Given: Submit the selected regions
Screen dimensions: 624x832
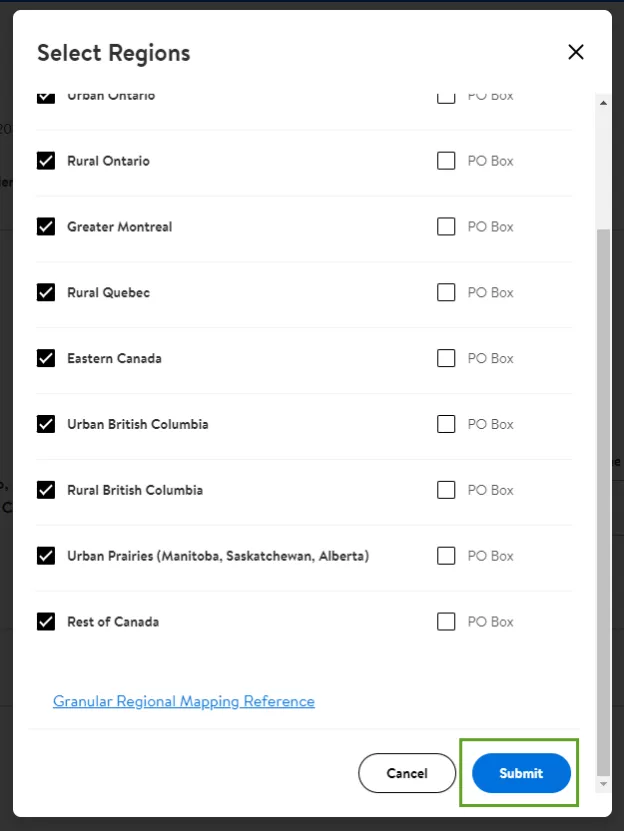Looking at the screenshot, I should point(521,773).
